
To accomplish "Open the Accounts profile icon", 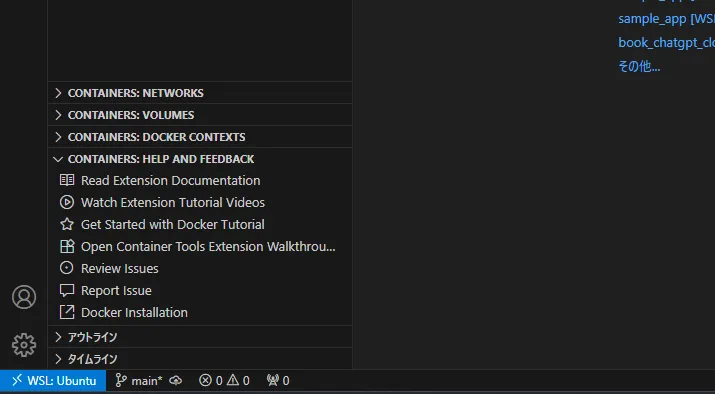I will click(24, 297).
